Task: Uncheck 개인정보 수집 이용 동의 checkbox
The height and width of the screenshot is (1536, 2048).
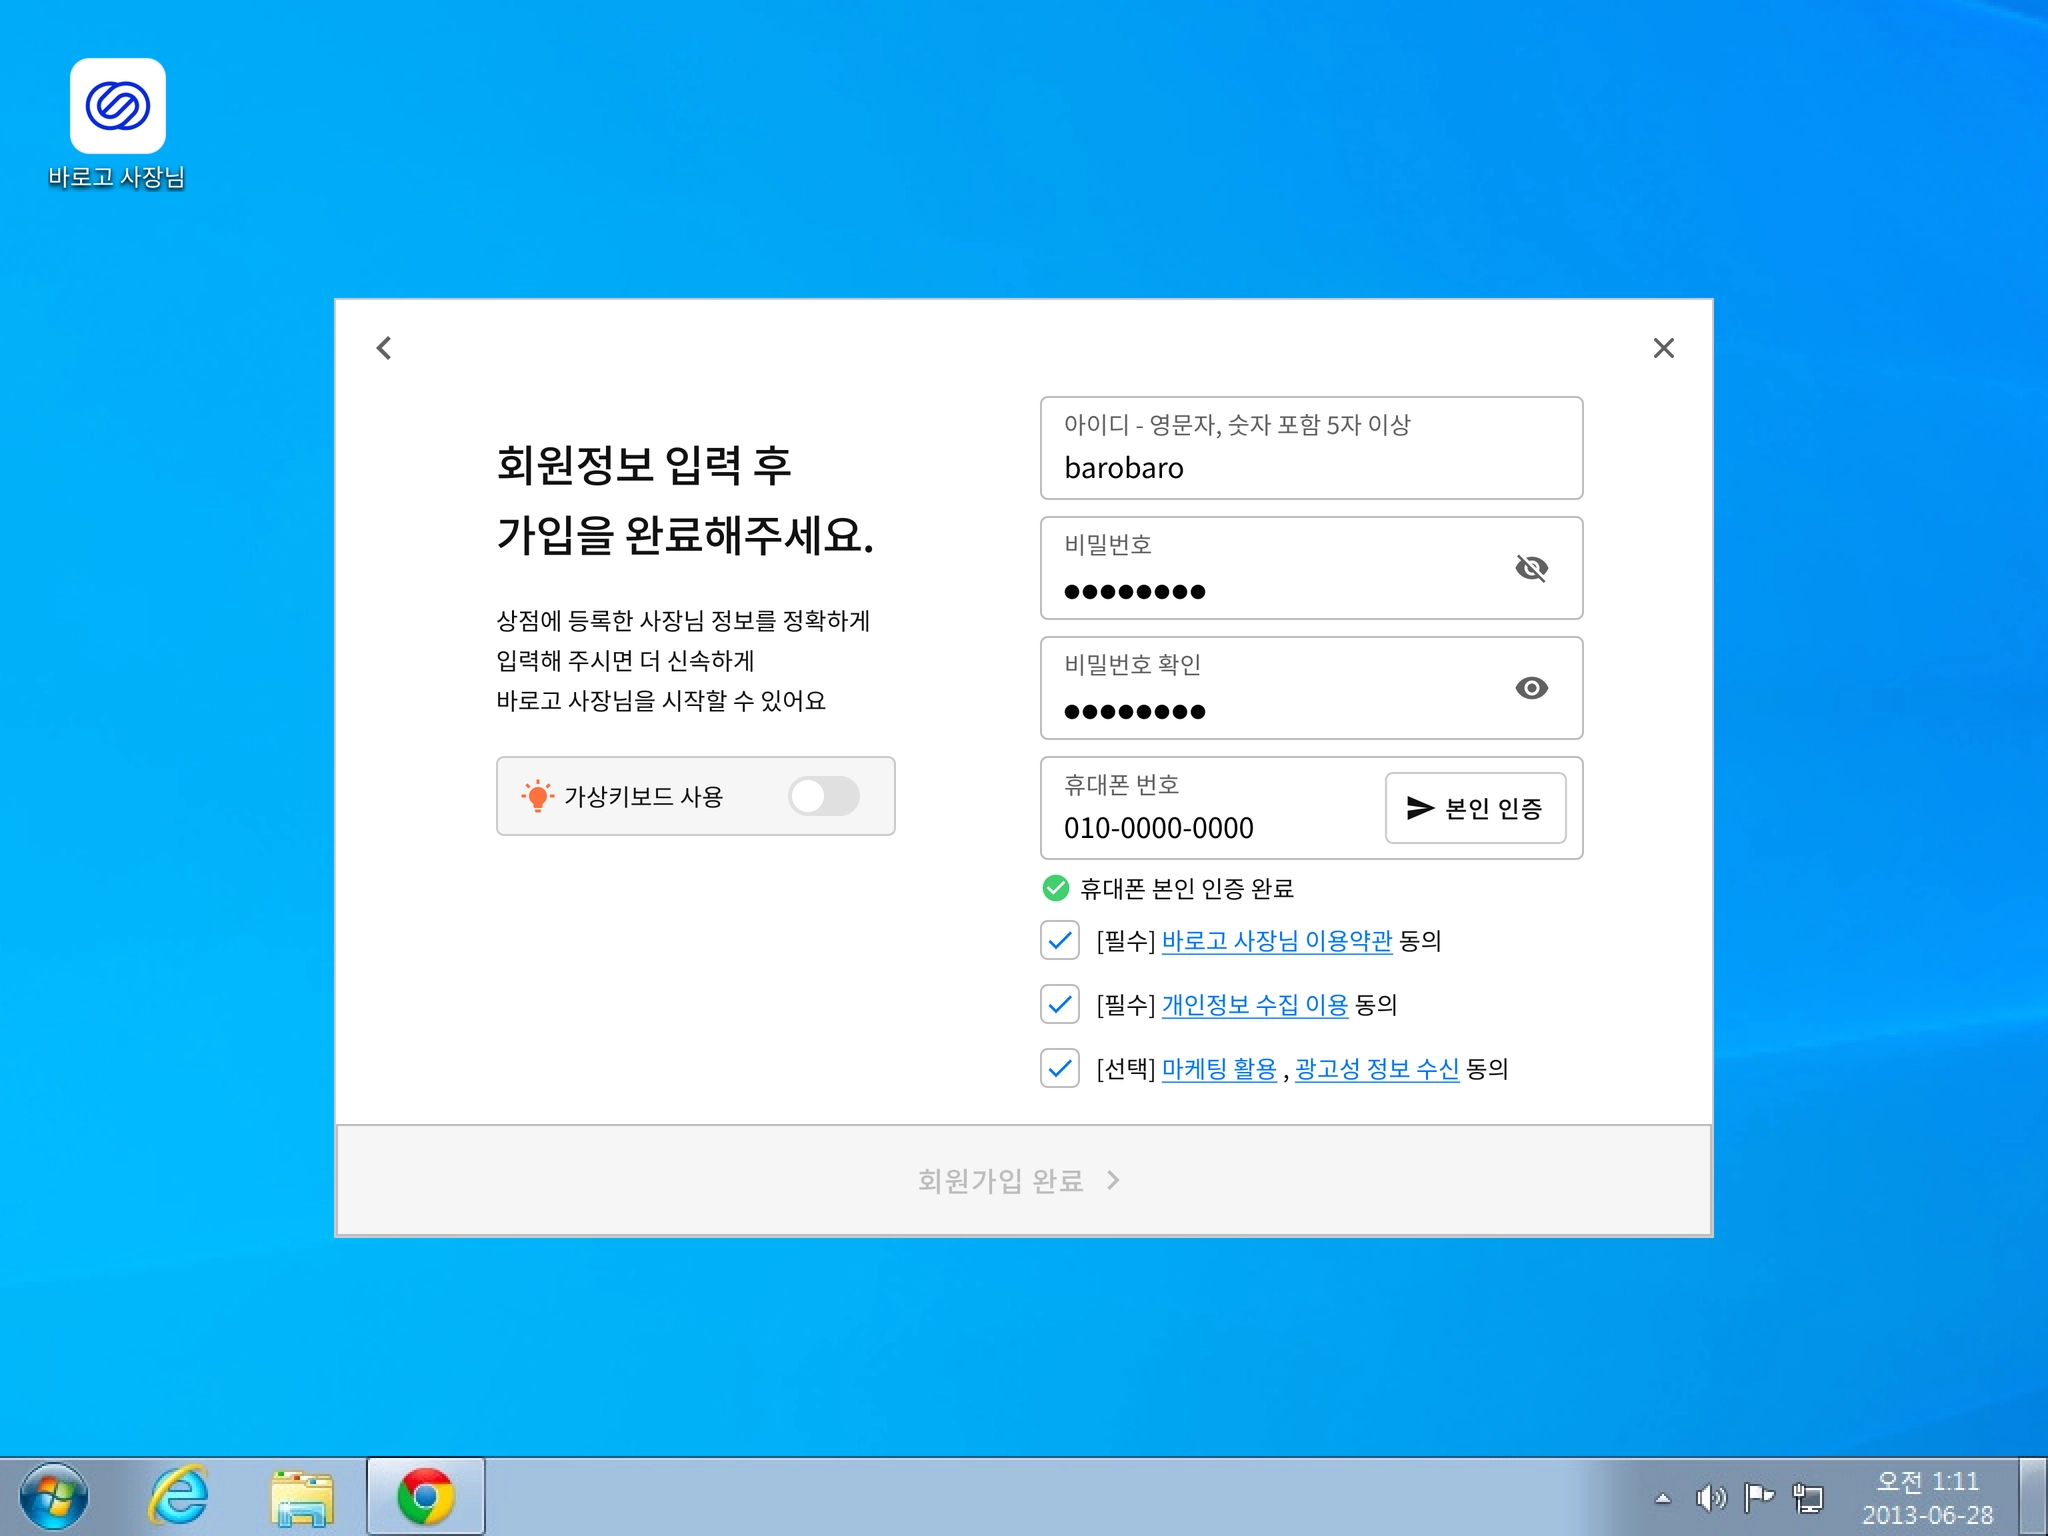Action: 1059,1004
